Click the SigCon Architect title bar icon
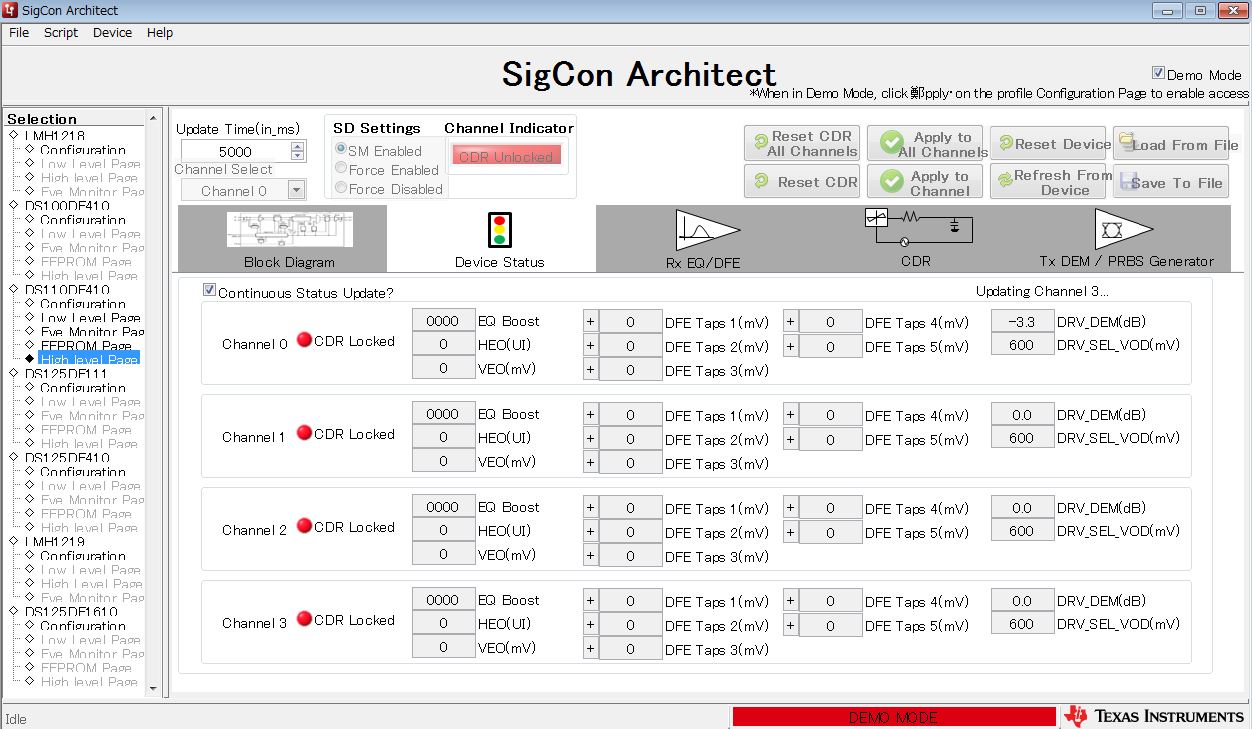Image resolution: width=1252 pixels, height=729 pixels. coord(10,10)
